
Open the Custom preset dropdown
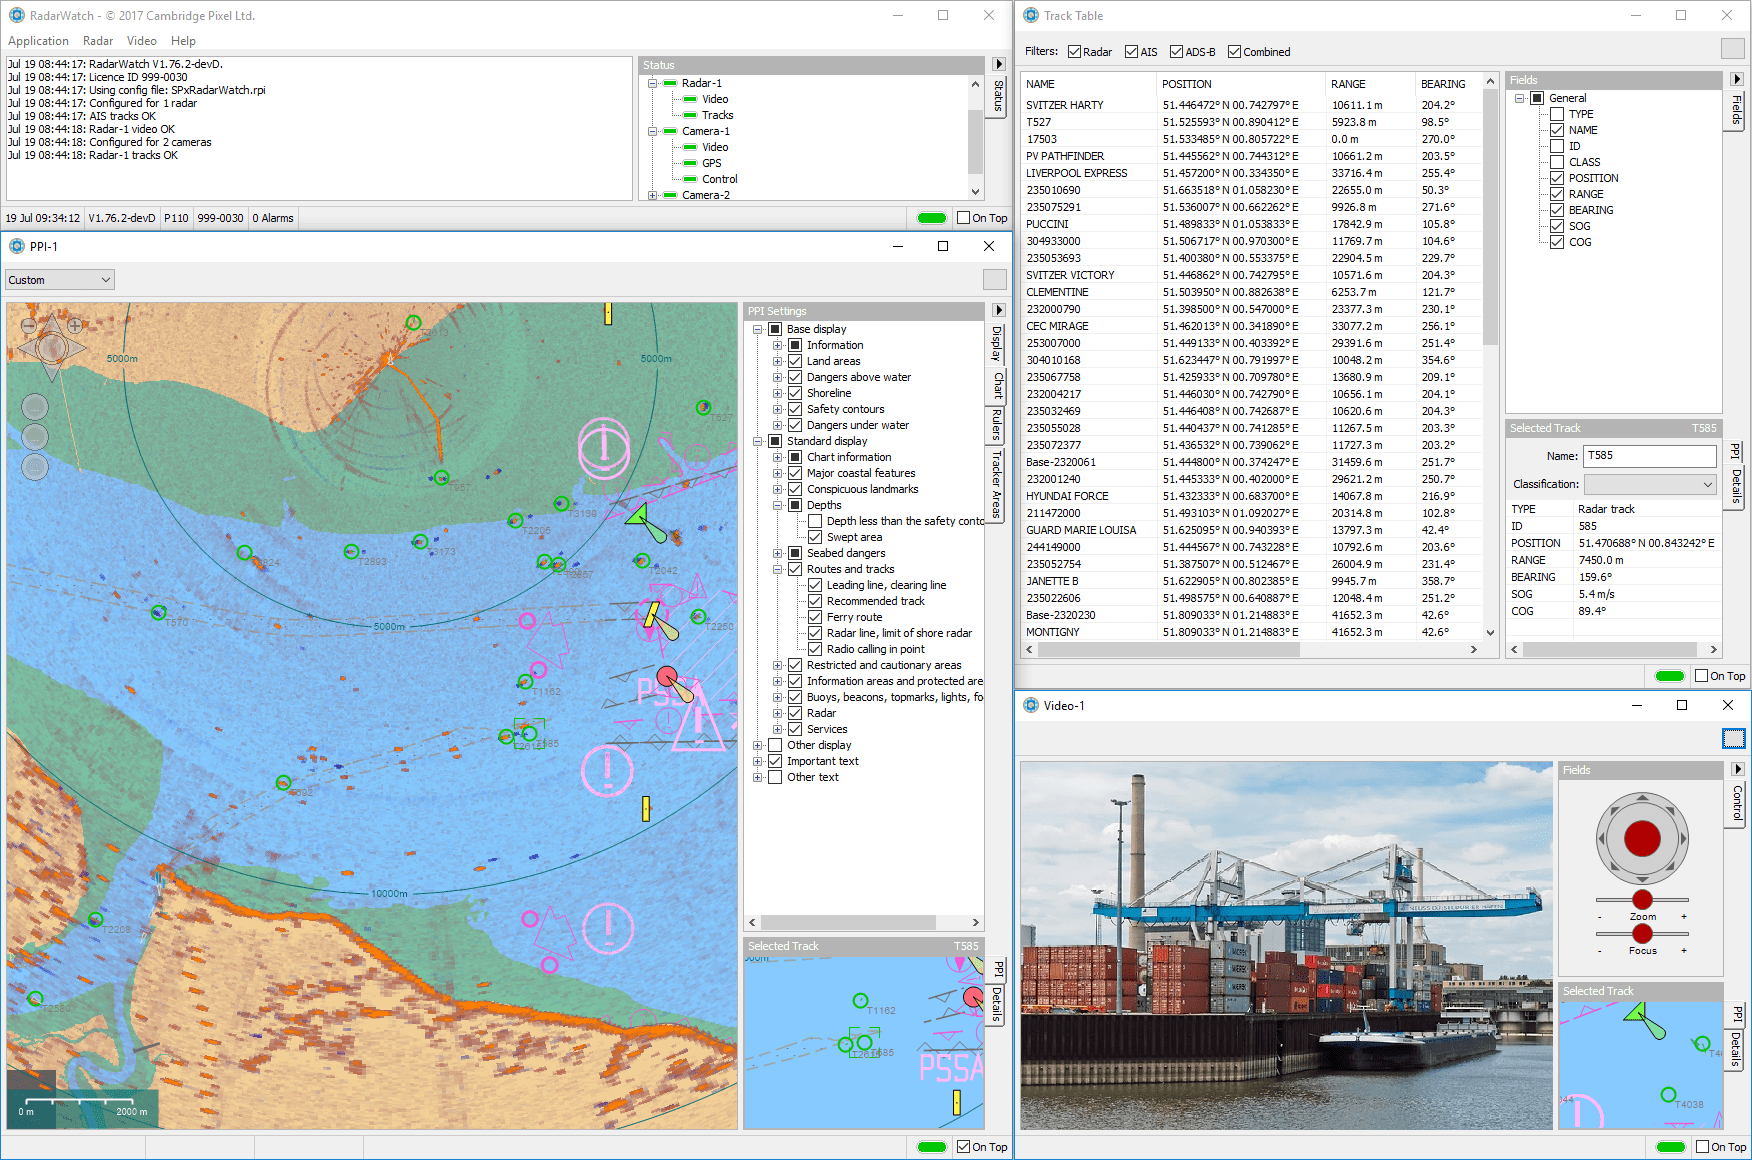point(60,280)
